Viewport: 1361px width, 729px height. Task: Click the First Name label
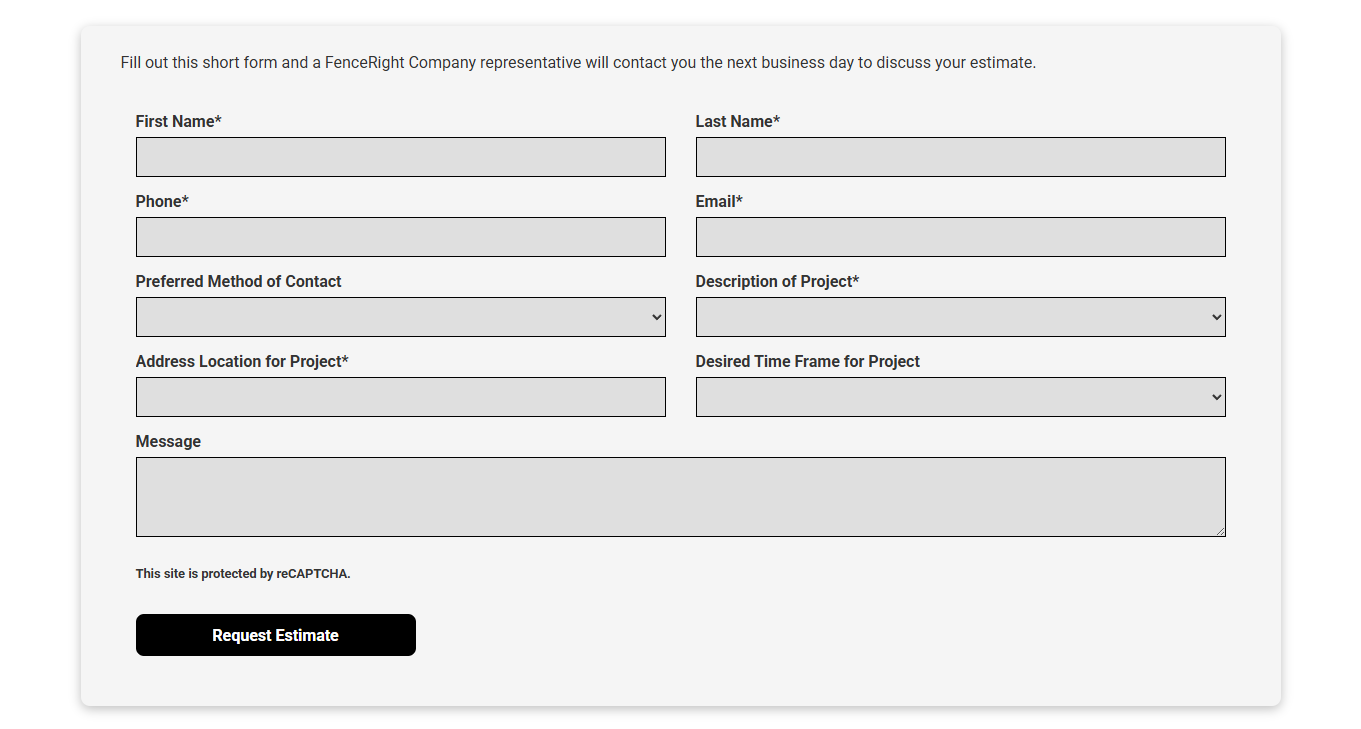[178, 121]
